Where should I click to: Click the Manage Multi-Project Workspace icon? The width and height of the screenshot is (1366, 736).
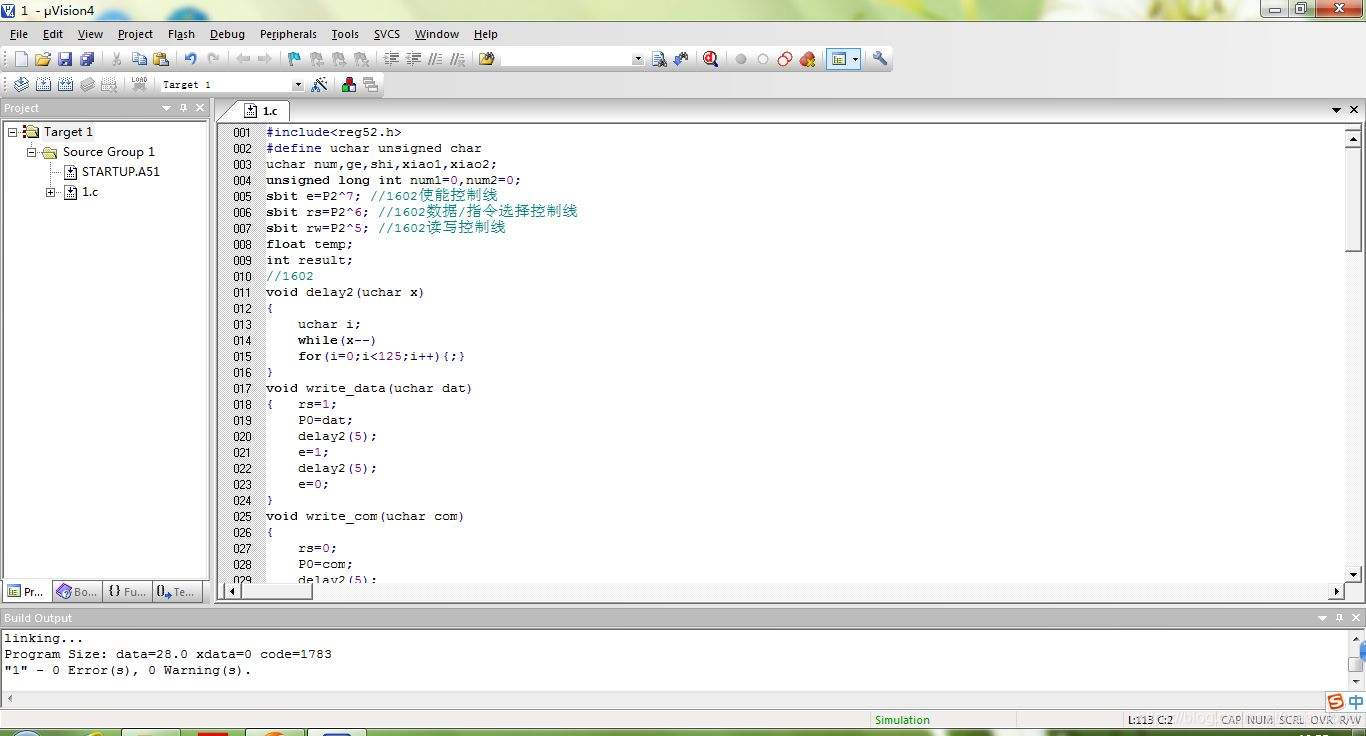[x=370, y=85]
